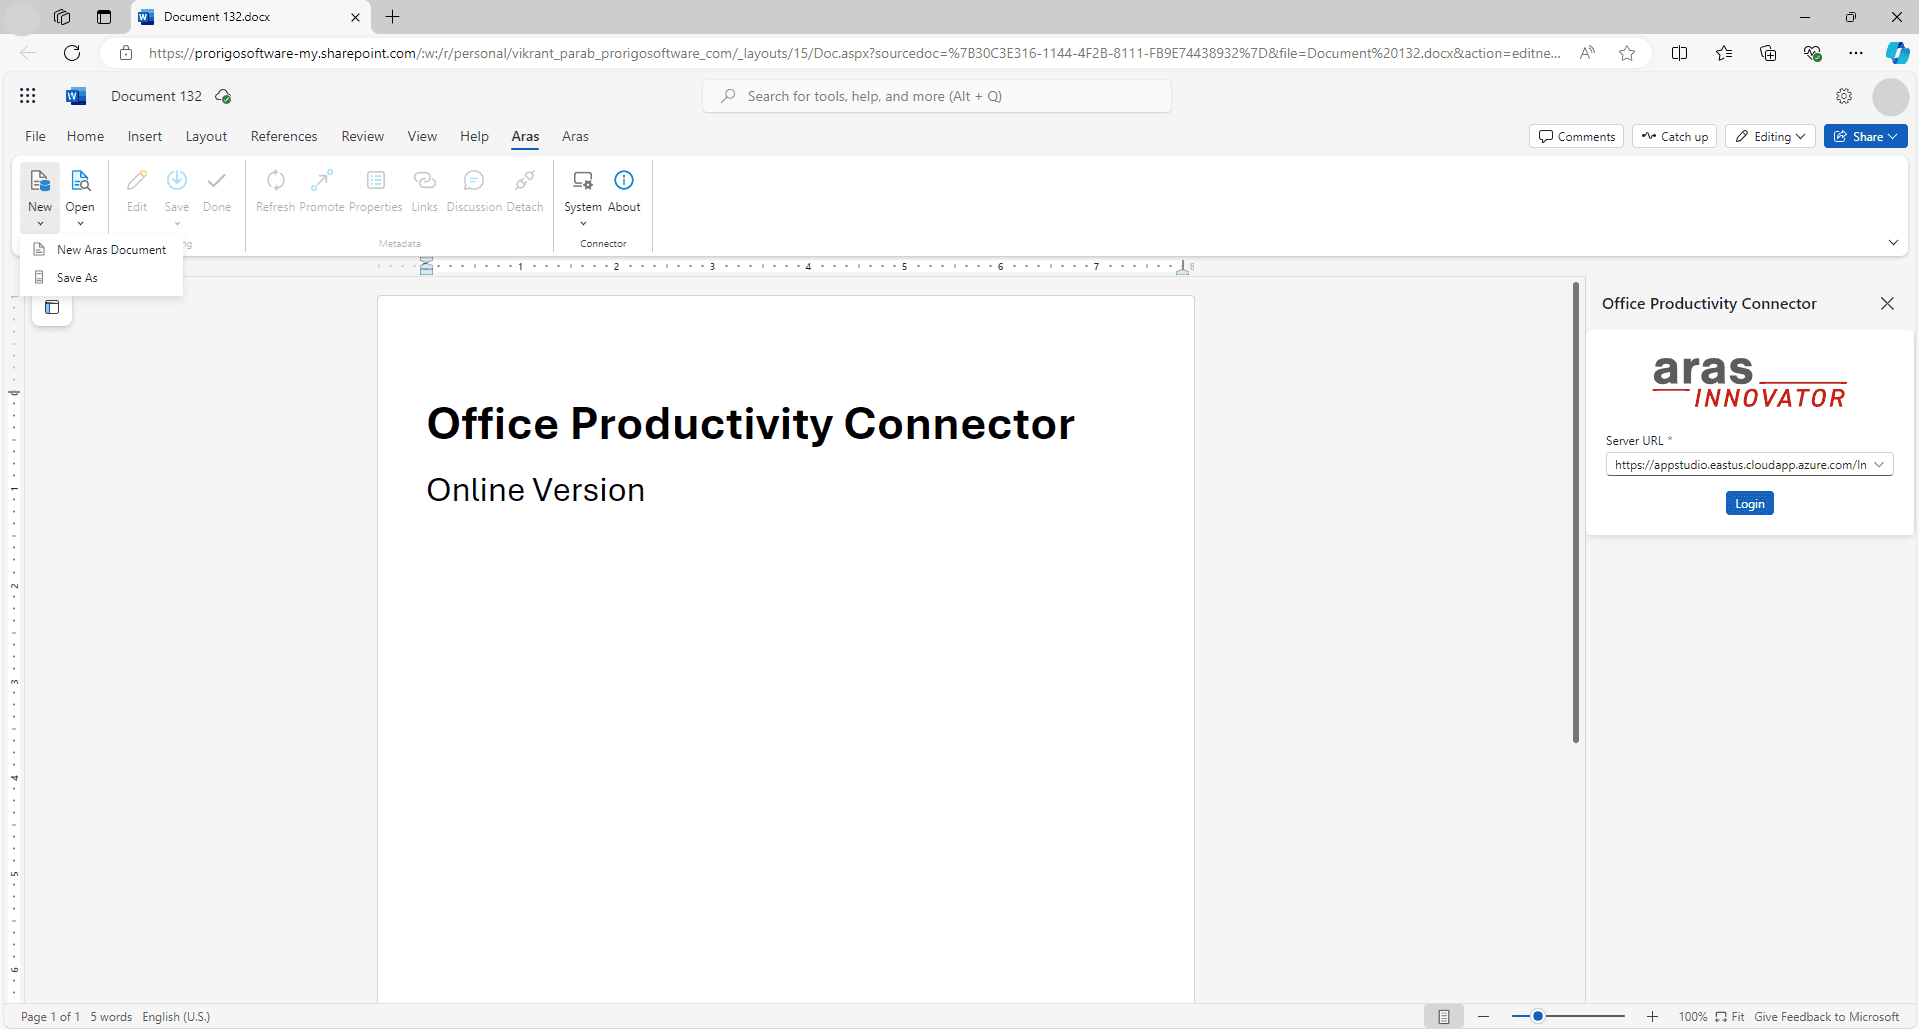Add page to browser favorites star
This screenshot has height=1029, width=1919.
(1627, 53)
